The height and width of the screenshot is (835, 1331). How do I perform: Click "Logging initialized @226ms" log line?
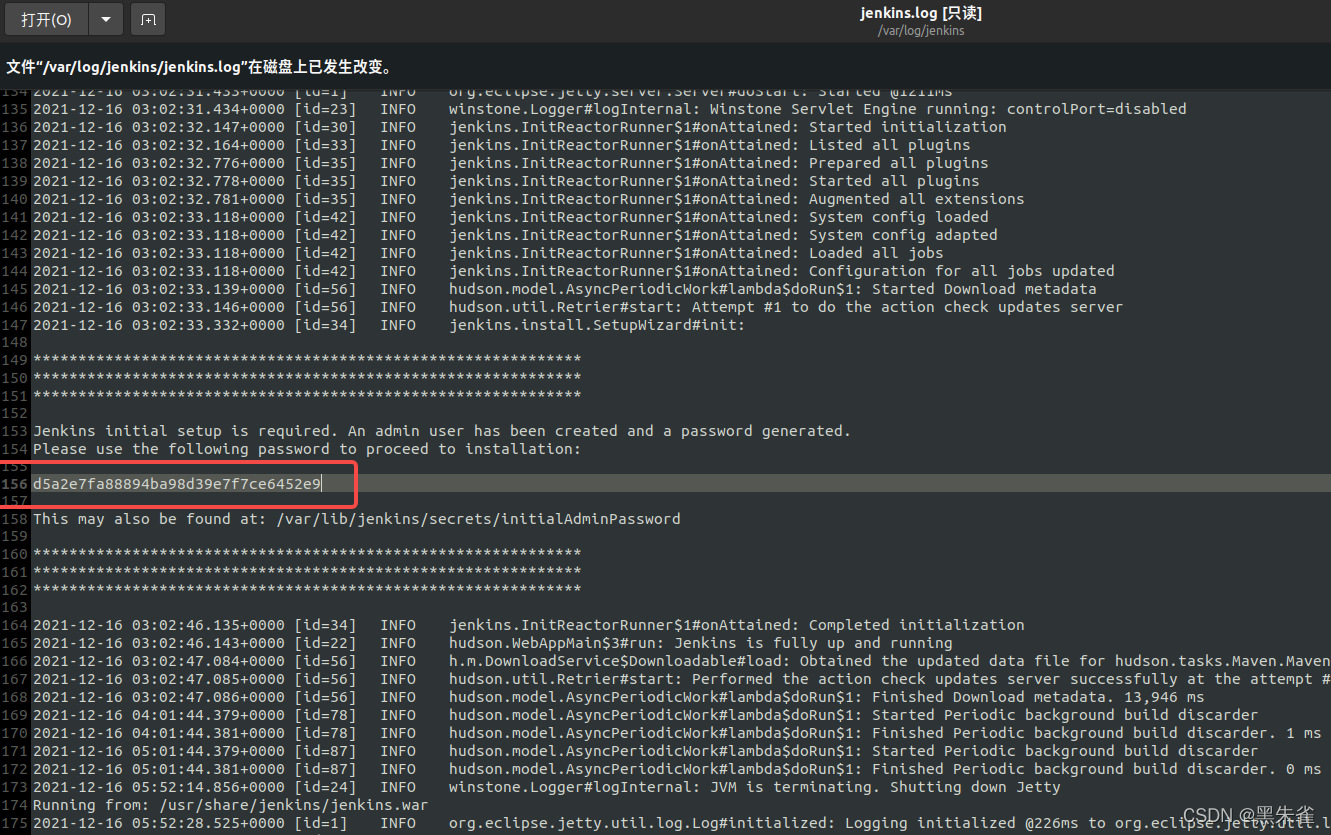(x=682, y=823)
